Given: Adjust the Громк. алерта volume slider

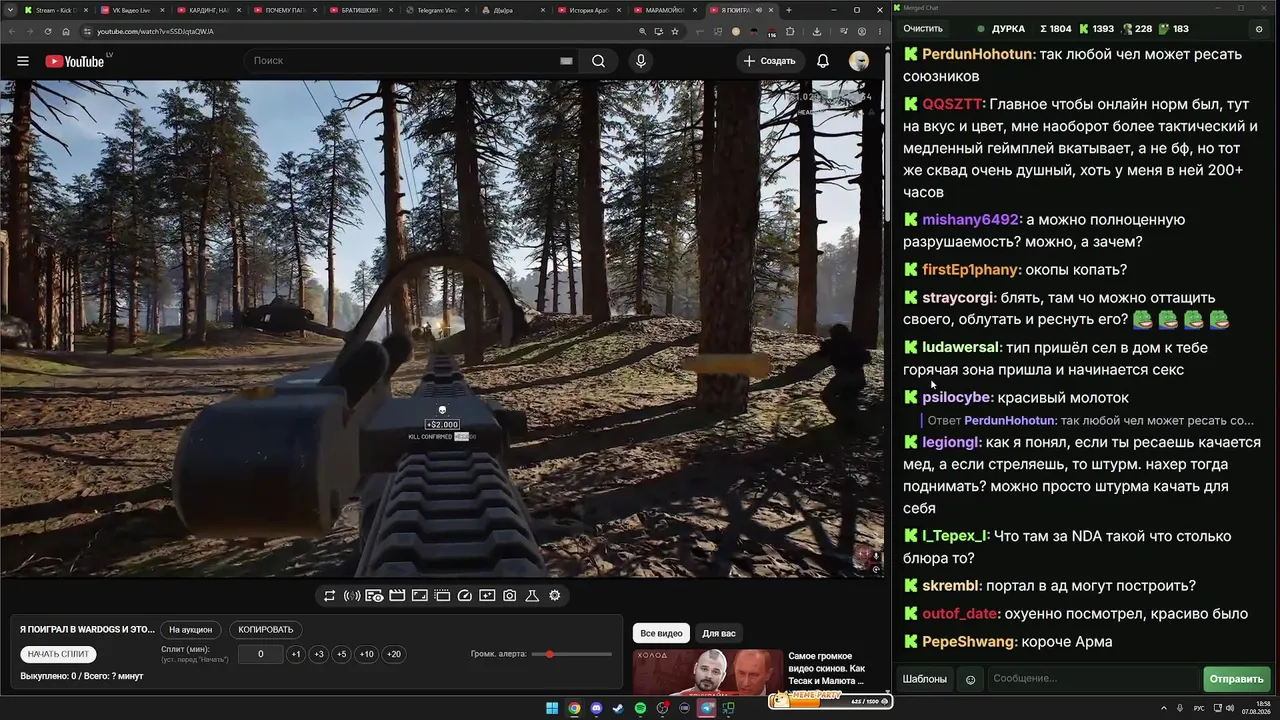Looking at the screenshot, I should pyautogui.click(x=572, y=654).
